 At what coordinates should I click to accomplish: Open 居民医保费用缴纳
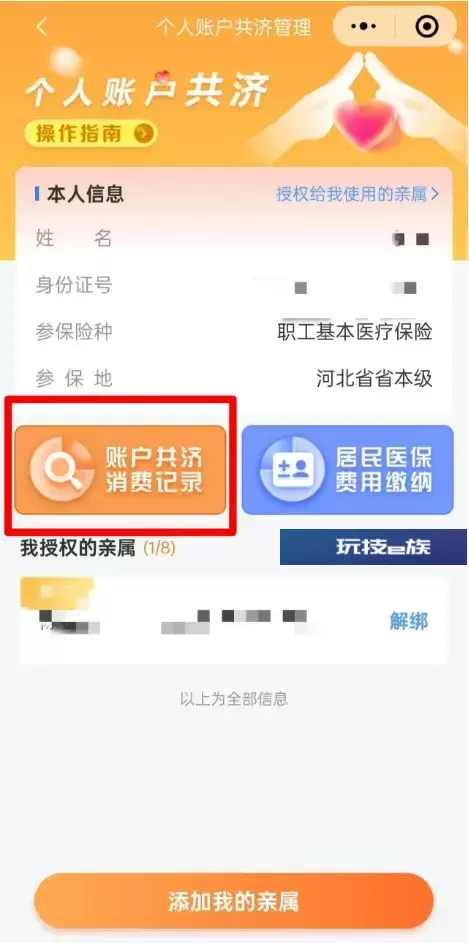[x=348, y=470]
